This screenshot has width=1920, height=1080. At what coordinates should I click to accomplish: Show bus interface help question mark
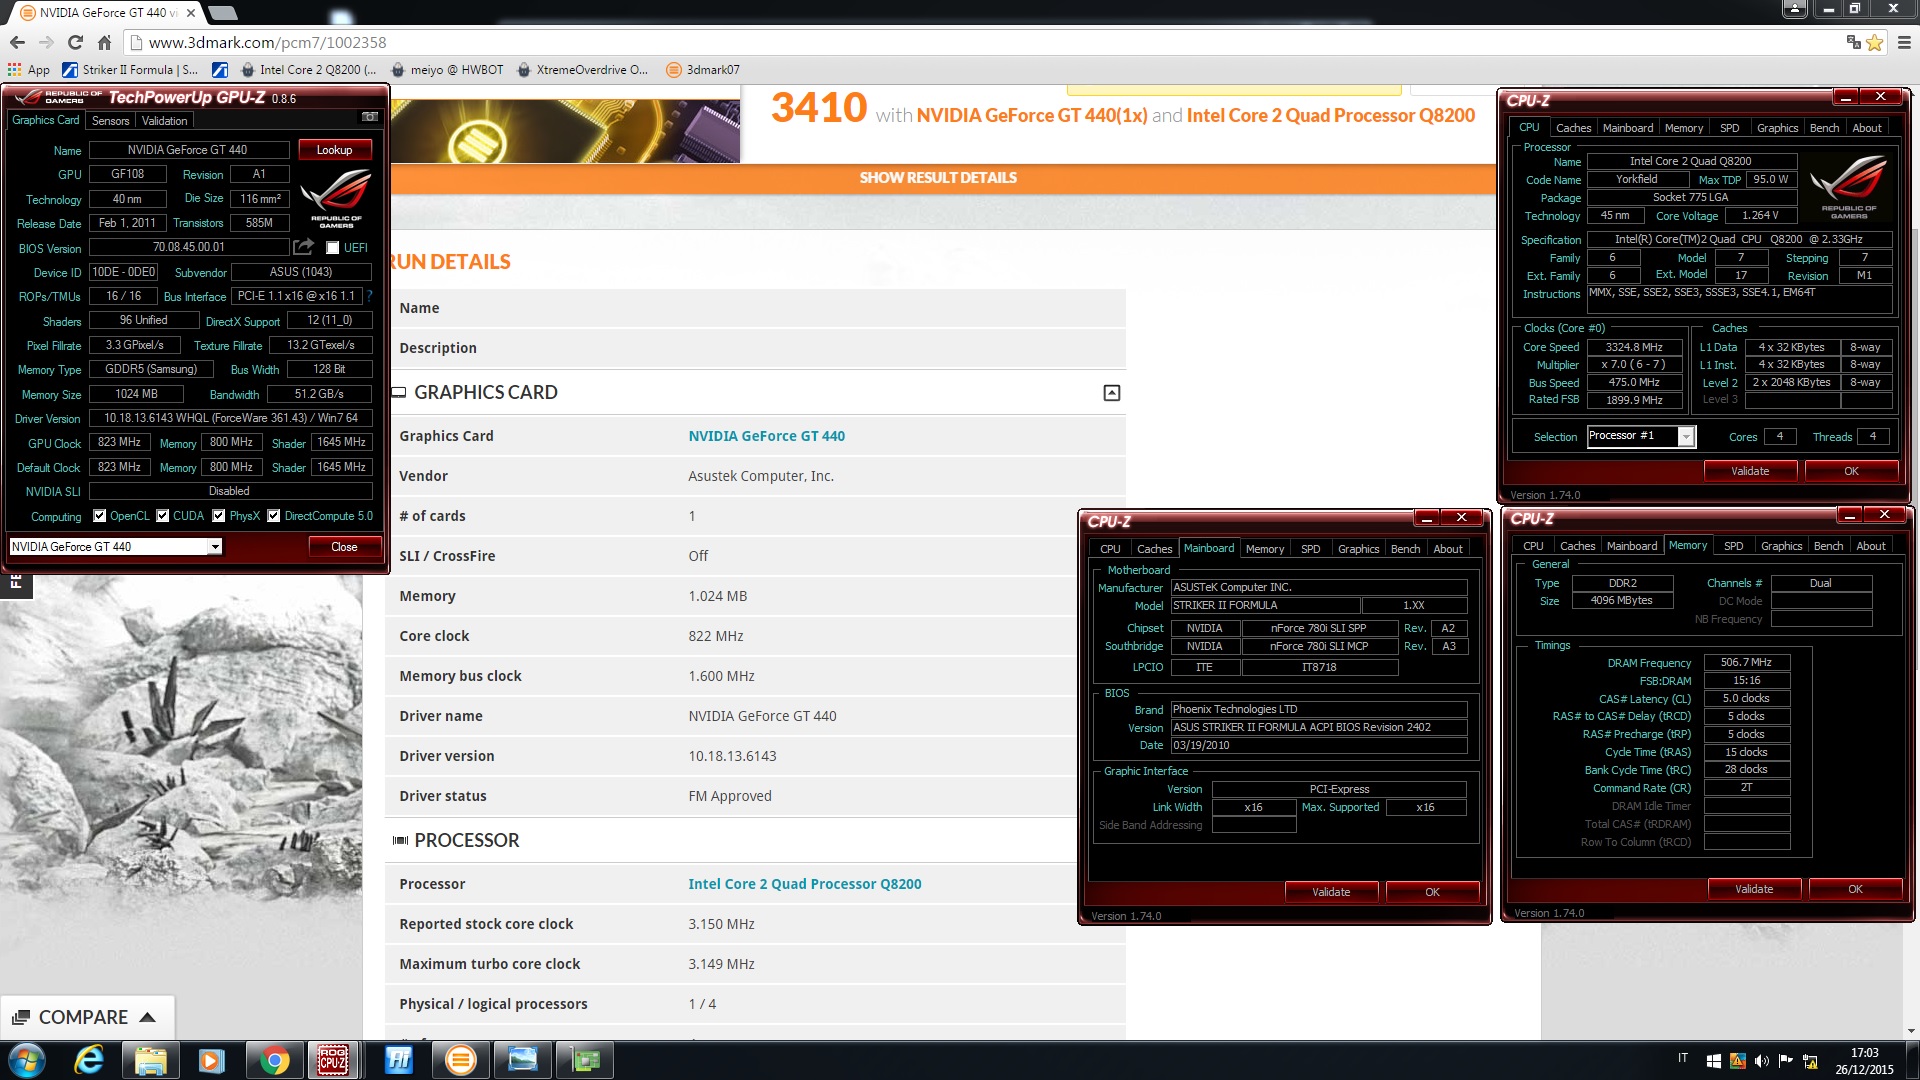point(369,296)
